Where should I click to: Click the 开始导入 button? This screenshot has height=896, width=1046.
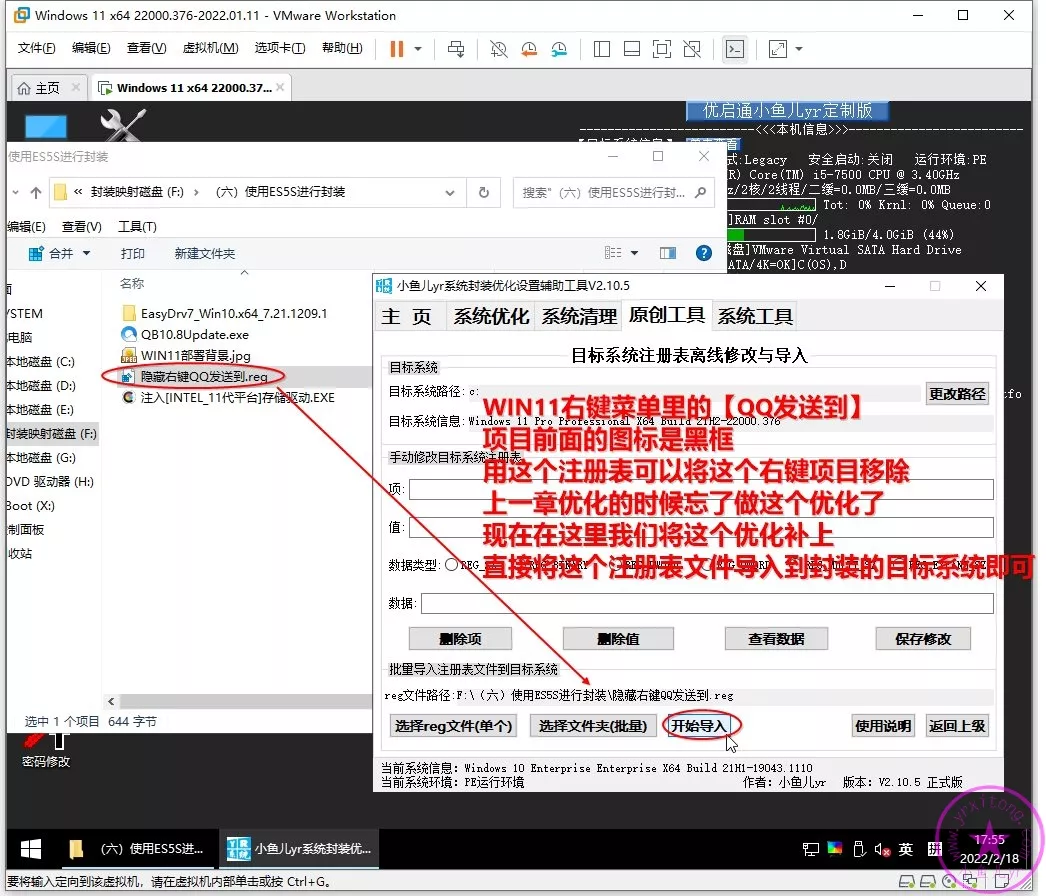[x=699, y=726]
